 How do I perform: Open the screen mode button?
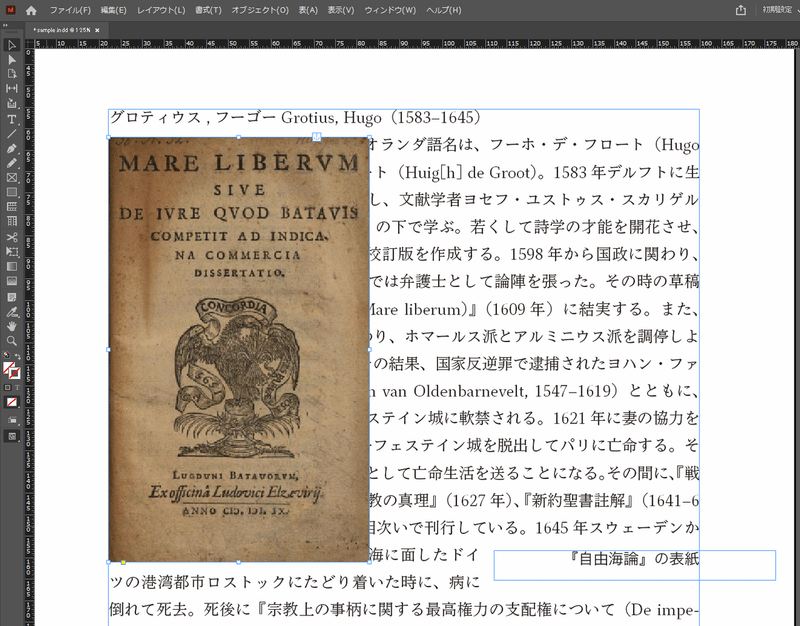coord(11,436)
